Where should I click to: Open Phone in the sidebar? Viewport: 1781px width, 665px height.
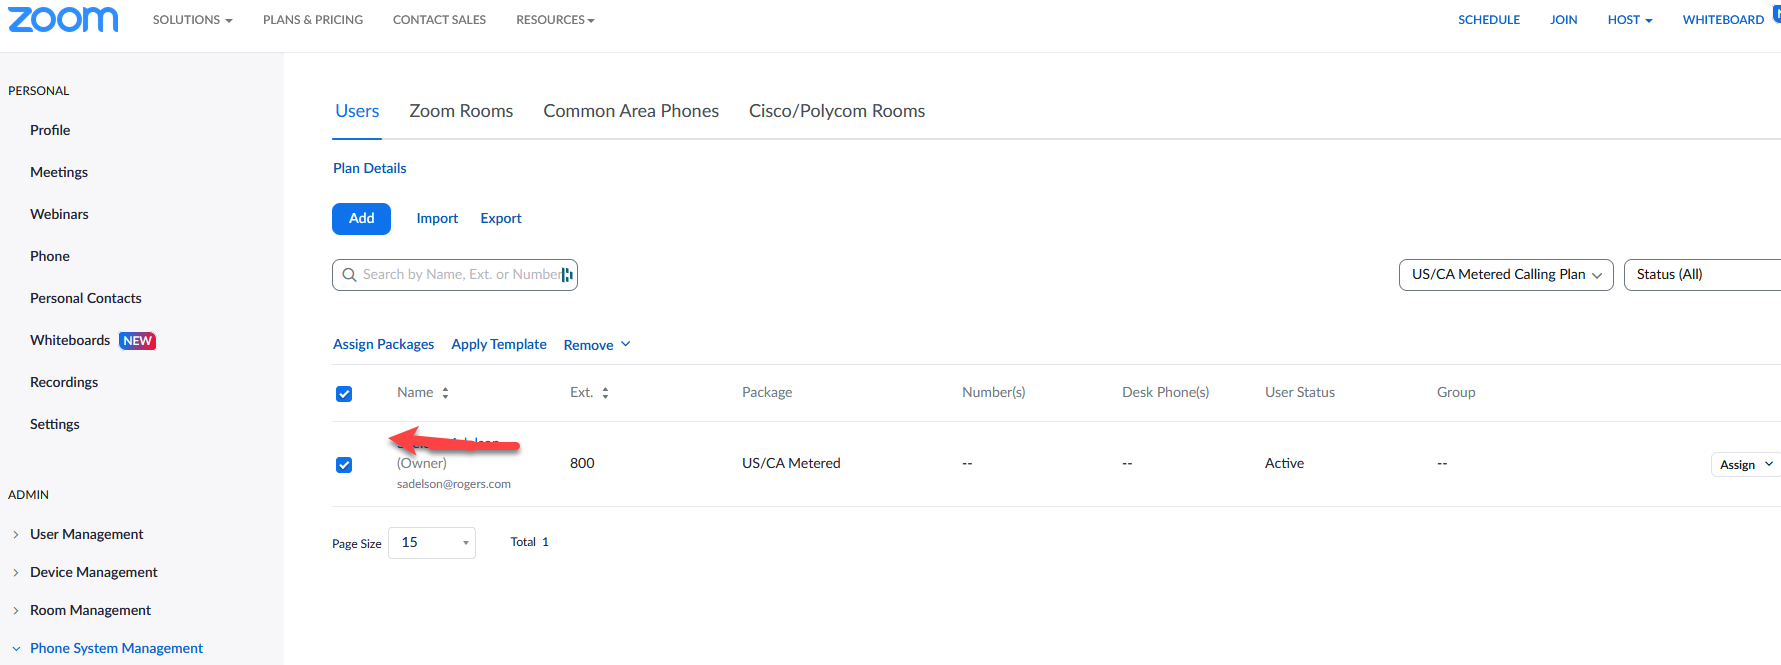[50, 257]
